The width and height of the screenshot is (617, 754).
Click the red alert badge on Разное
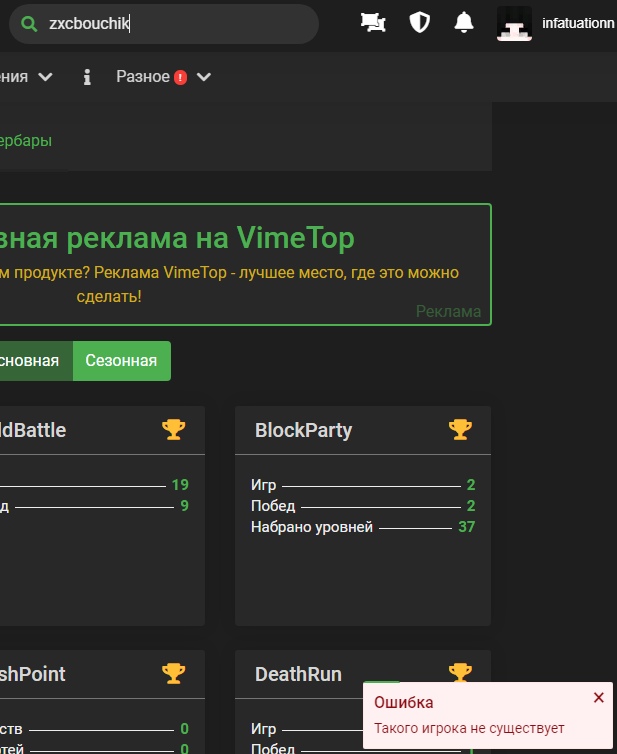tap(180, 77)
